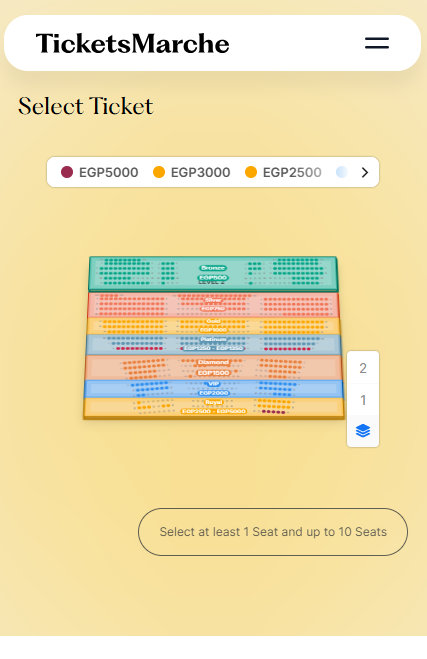Select the Diamond EGP1500 section
The image size is (427, 659).
pyautogui.click(x=213, y=367)
